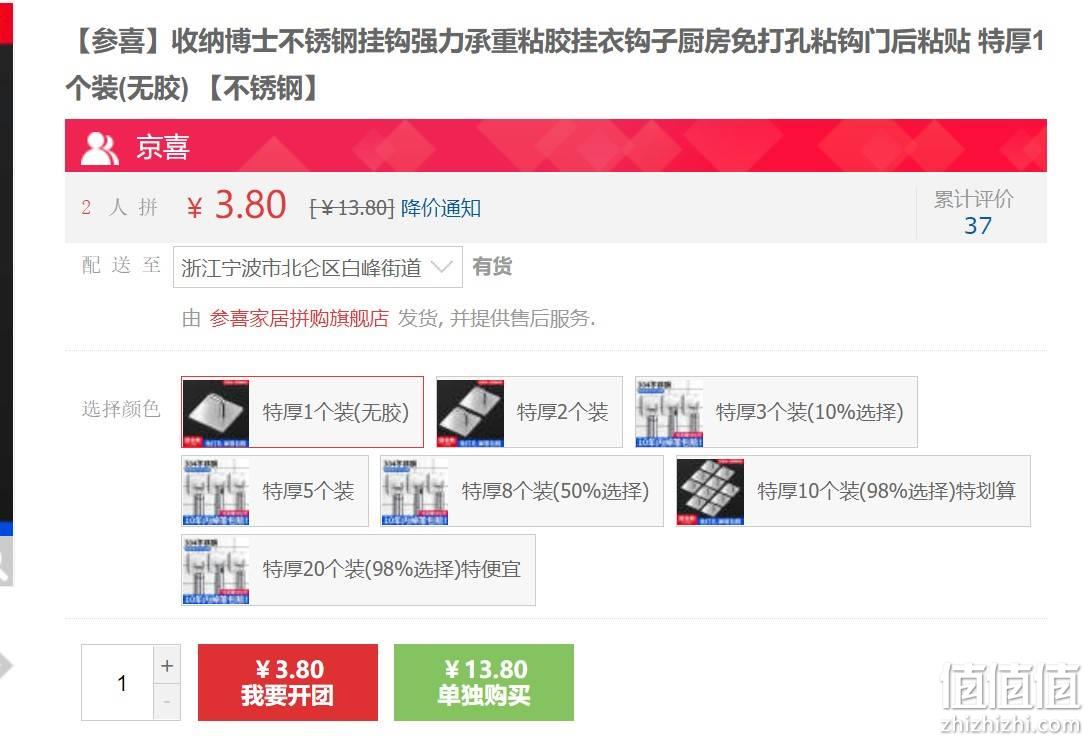This screenshot has width=1090, height=742.
Task: Click the quantity input field
Action: coord(117,682)
